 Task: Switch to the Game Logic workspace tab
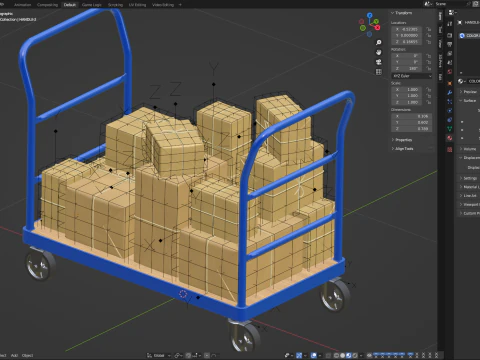point(92,5)
